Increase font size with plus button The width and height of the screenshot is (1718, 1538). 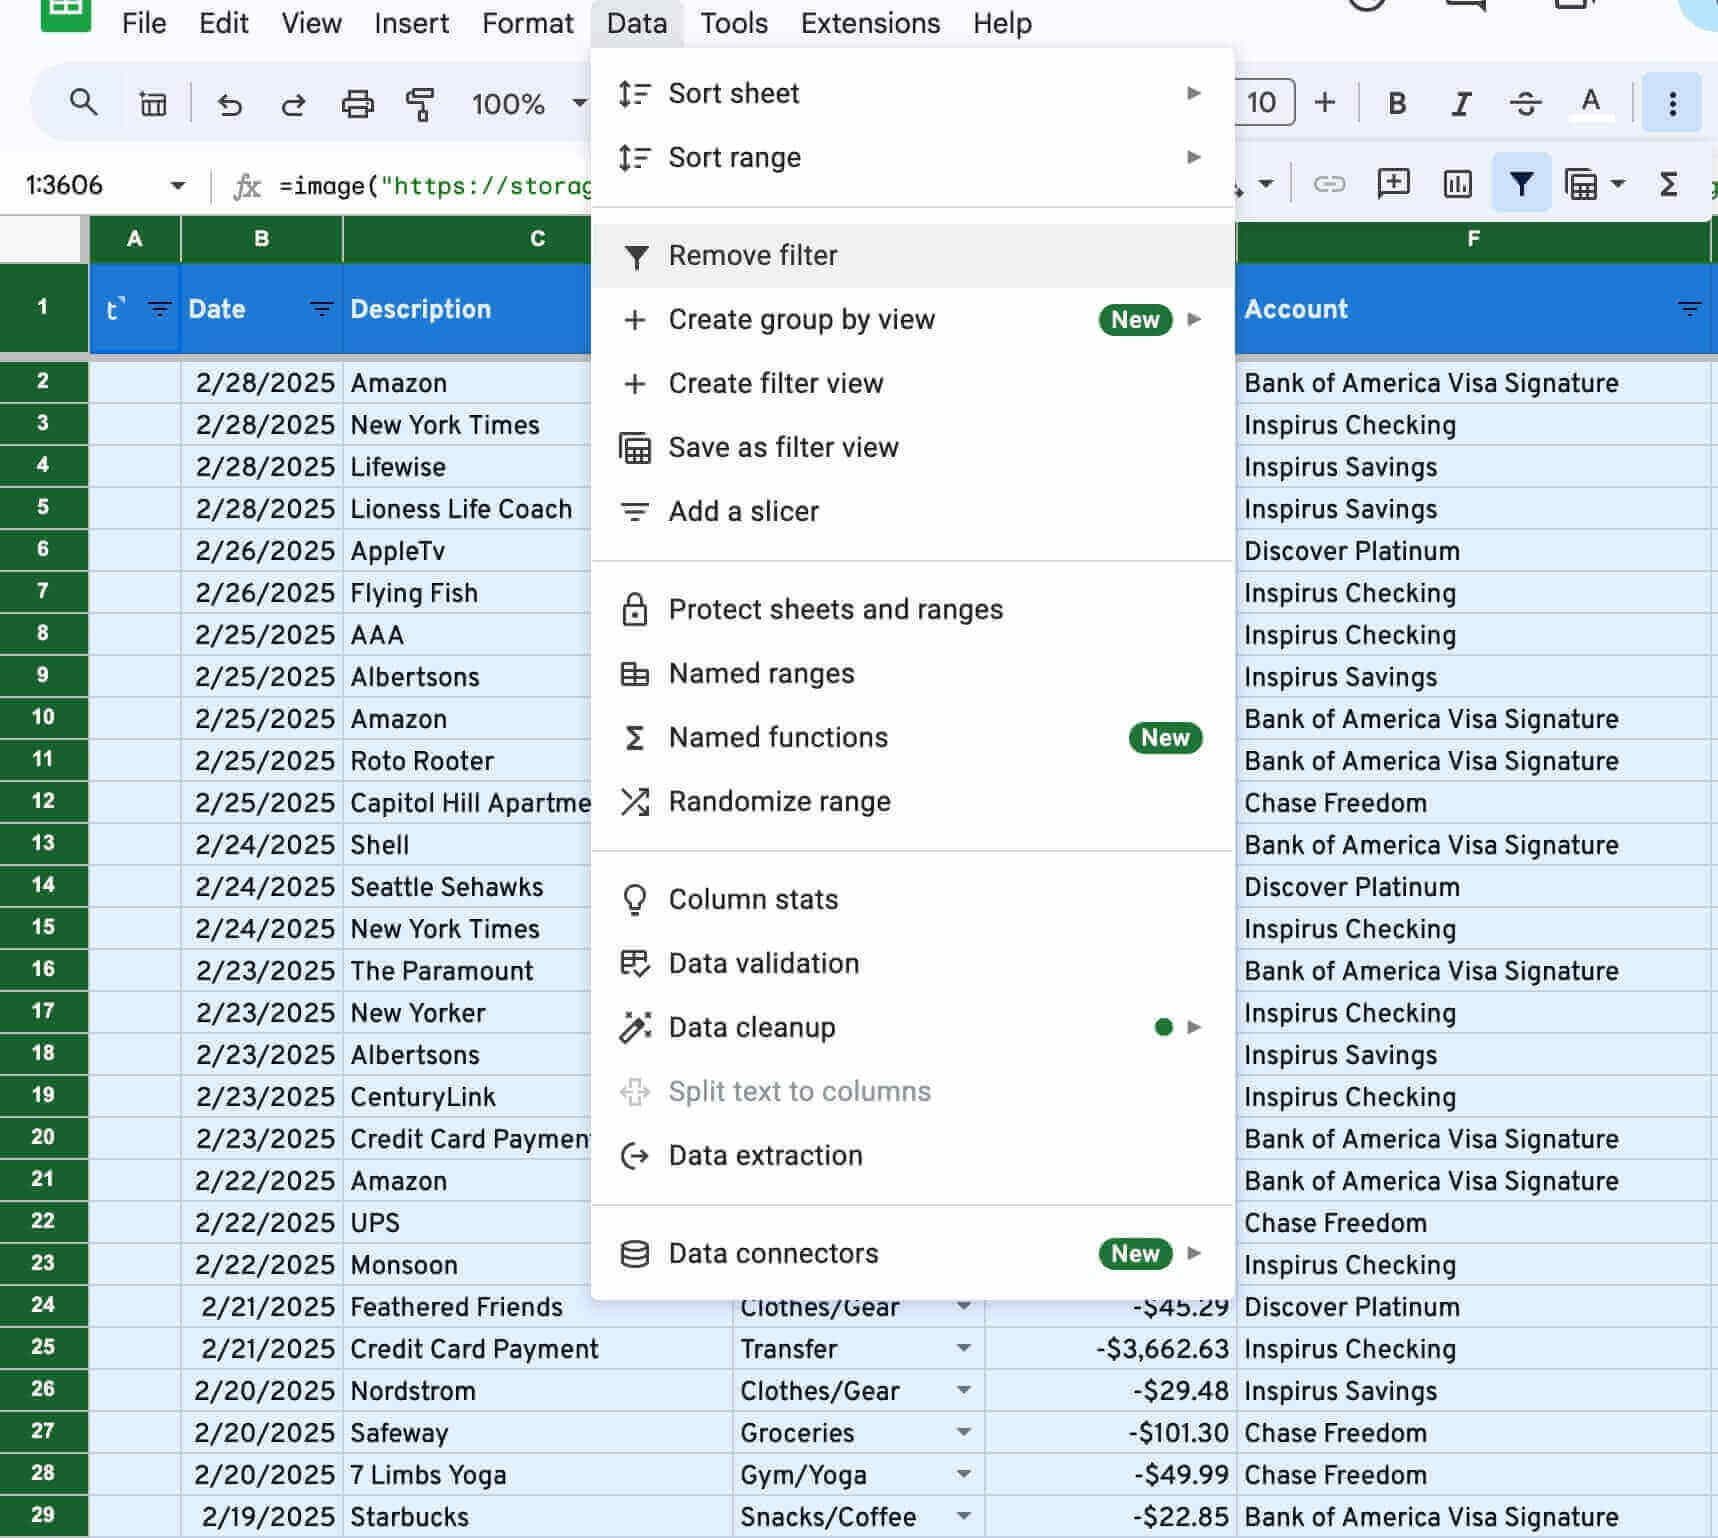pos(1325,102)
